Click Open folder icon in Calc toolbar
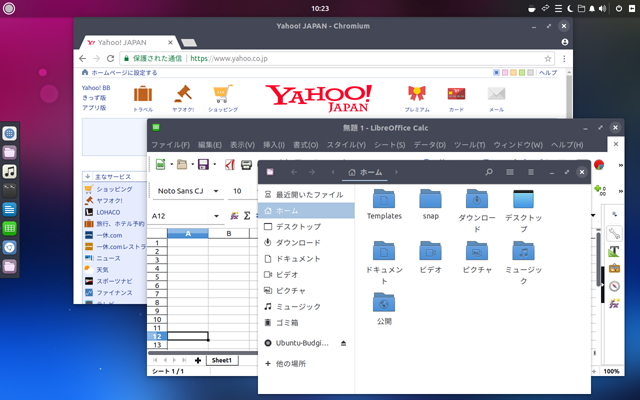 [x=182, y=164]
